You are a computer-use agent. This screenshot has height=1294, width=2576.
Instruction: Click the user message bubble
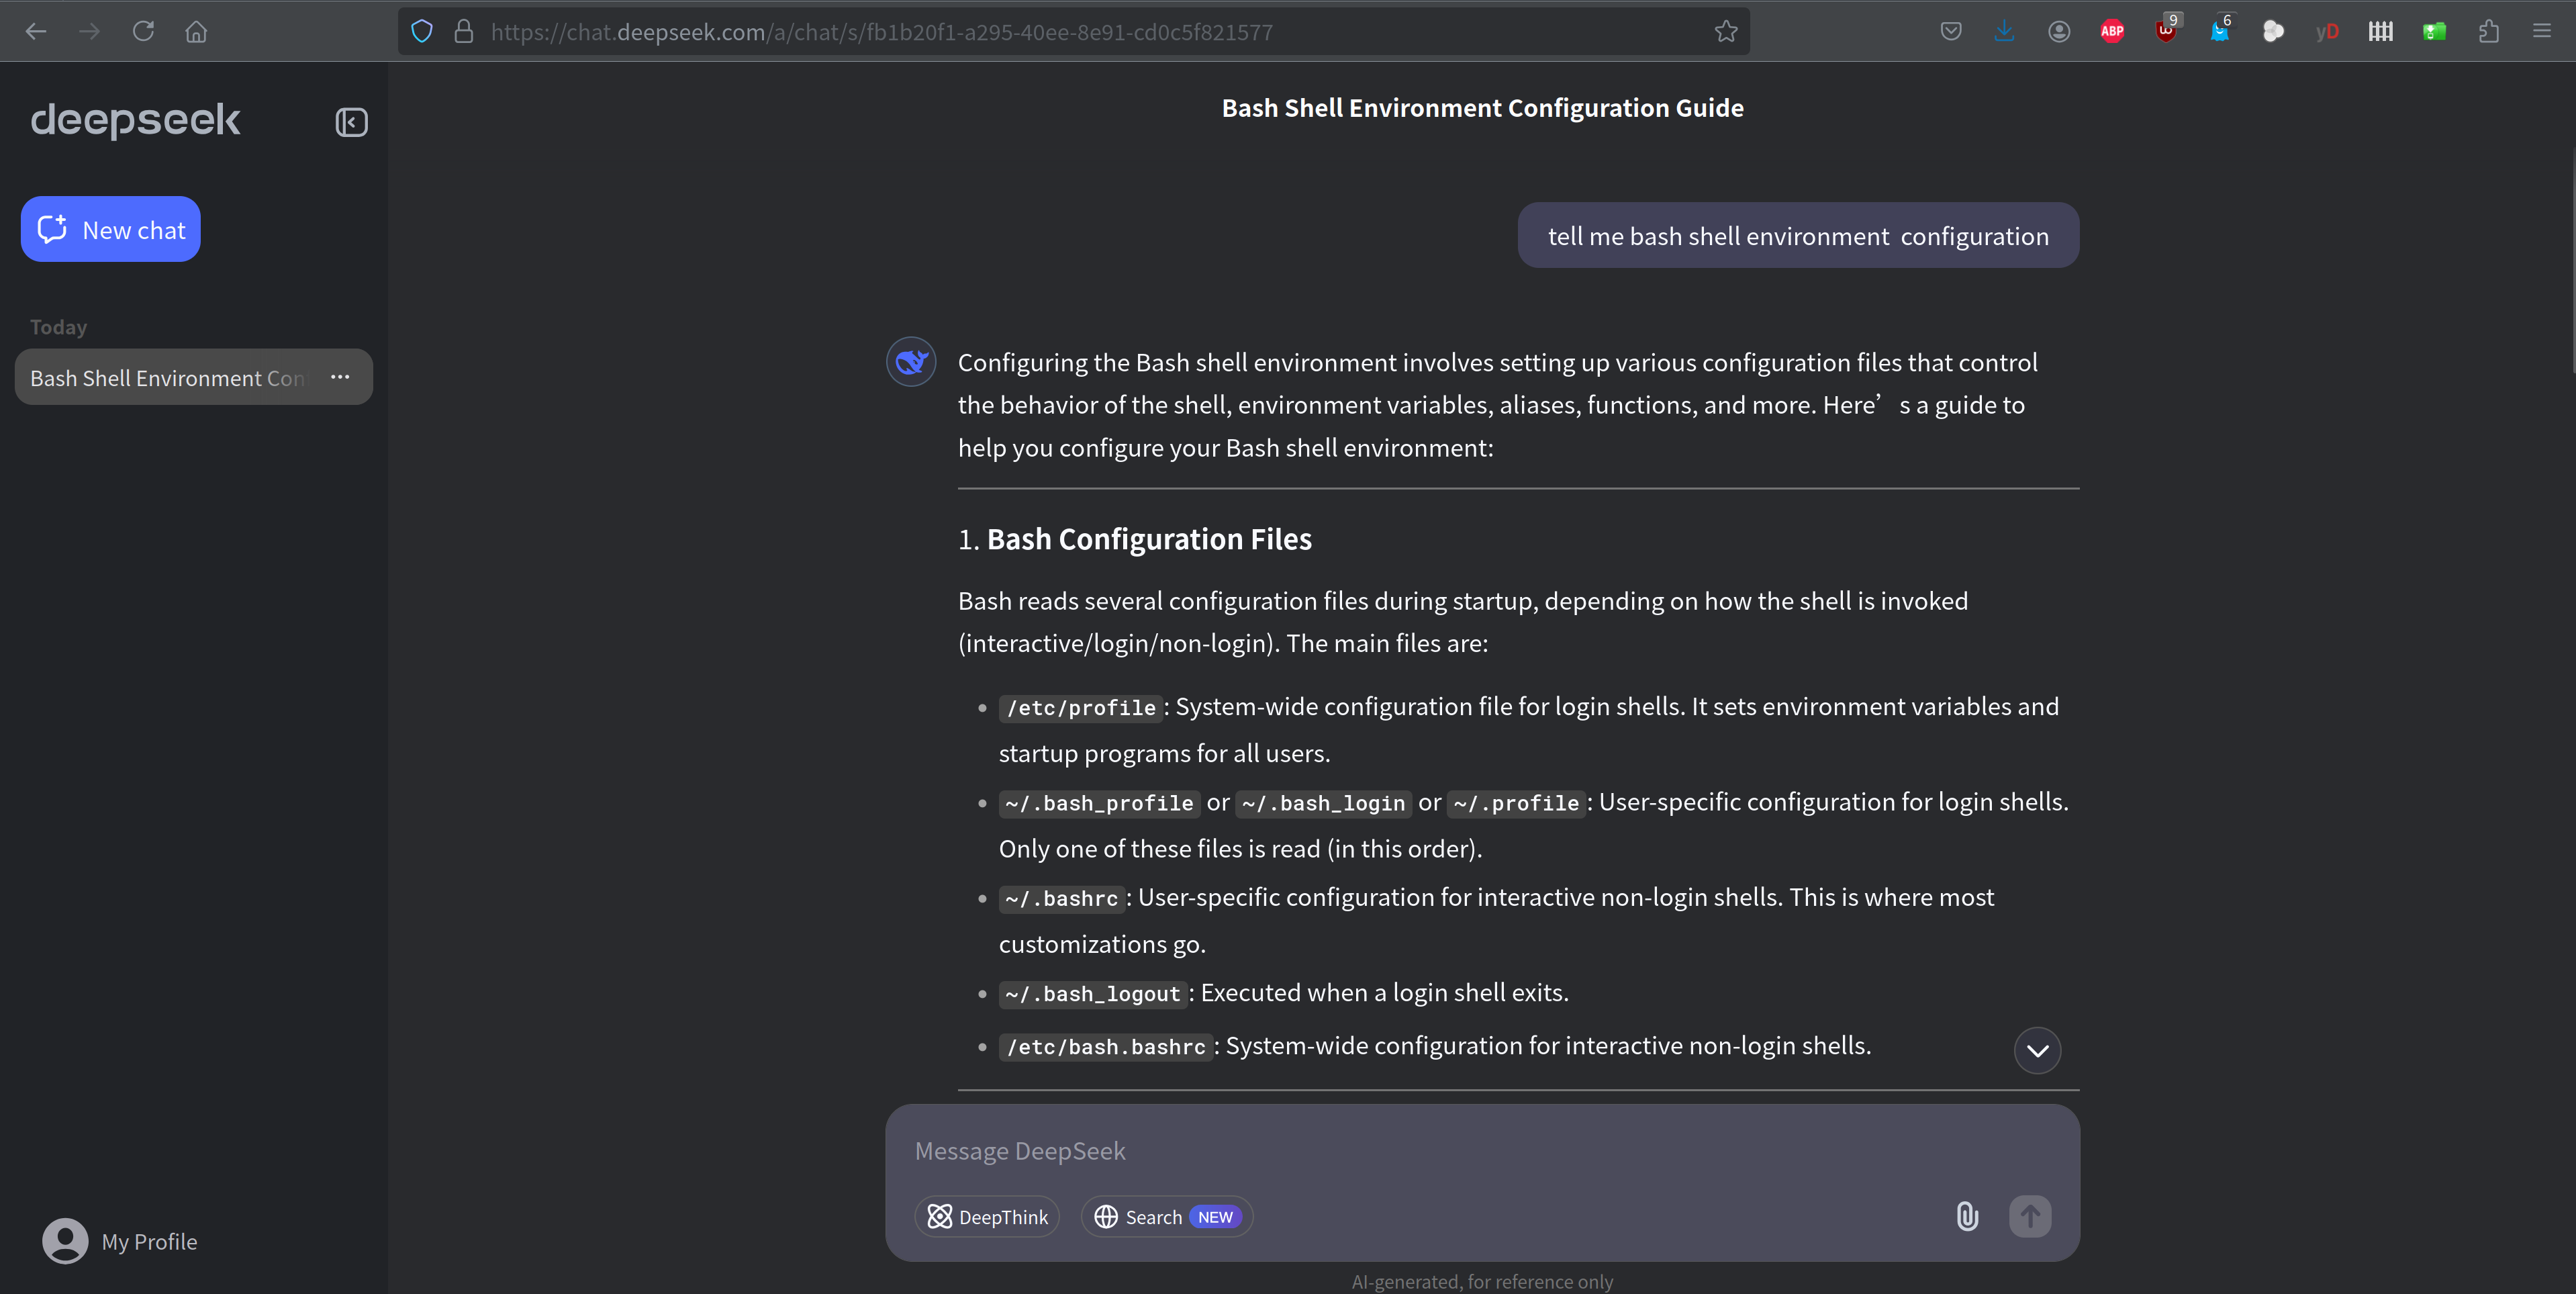(1798, 235)
